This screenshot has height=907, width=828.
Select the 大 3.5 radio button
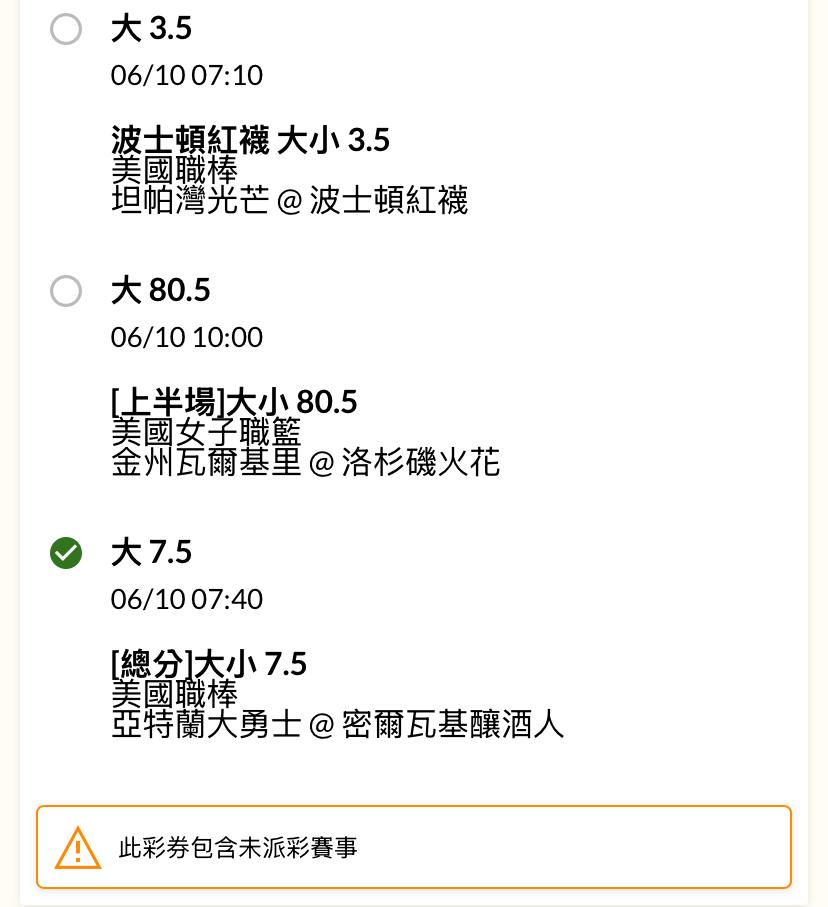(x=66, y=29)
